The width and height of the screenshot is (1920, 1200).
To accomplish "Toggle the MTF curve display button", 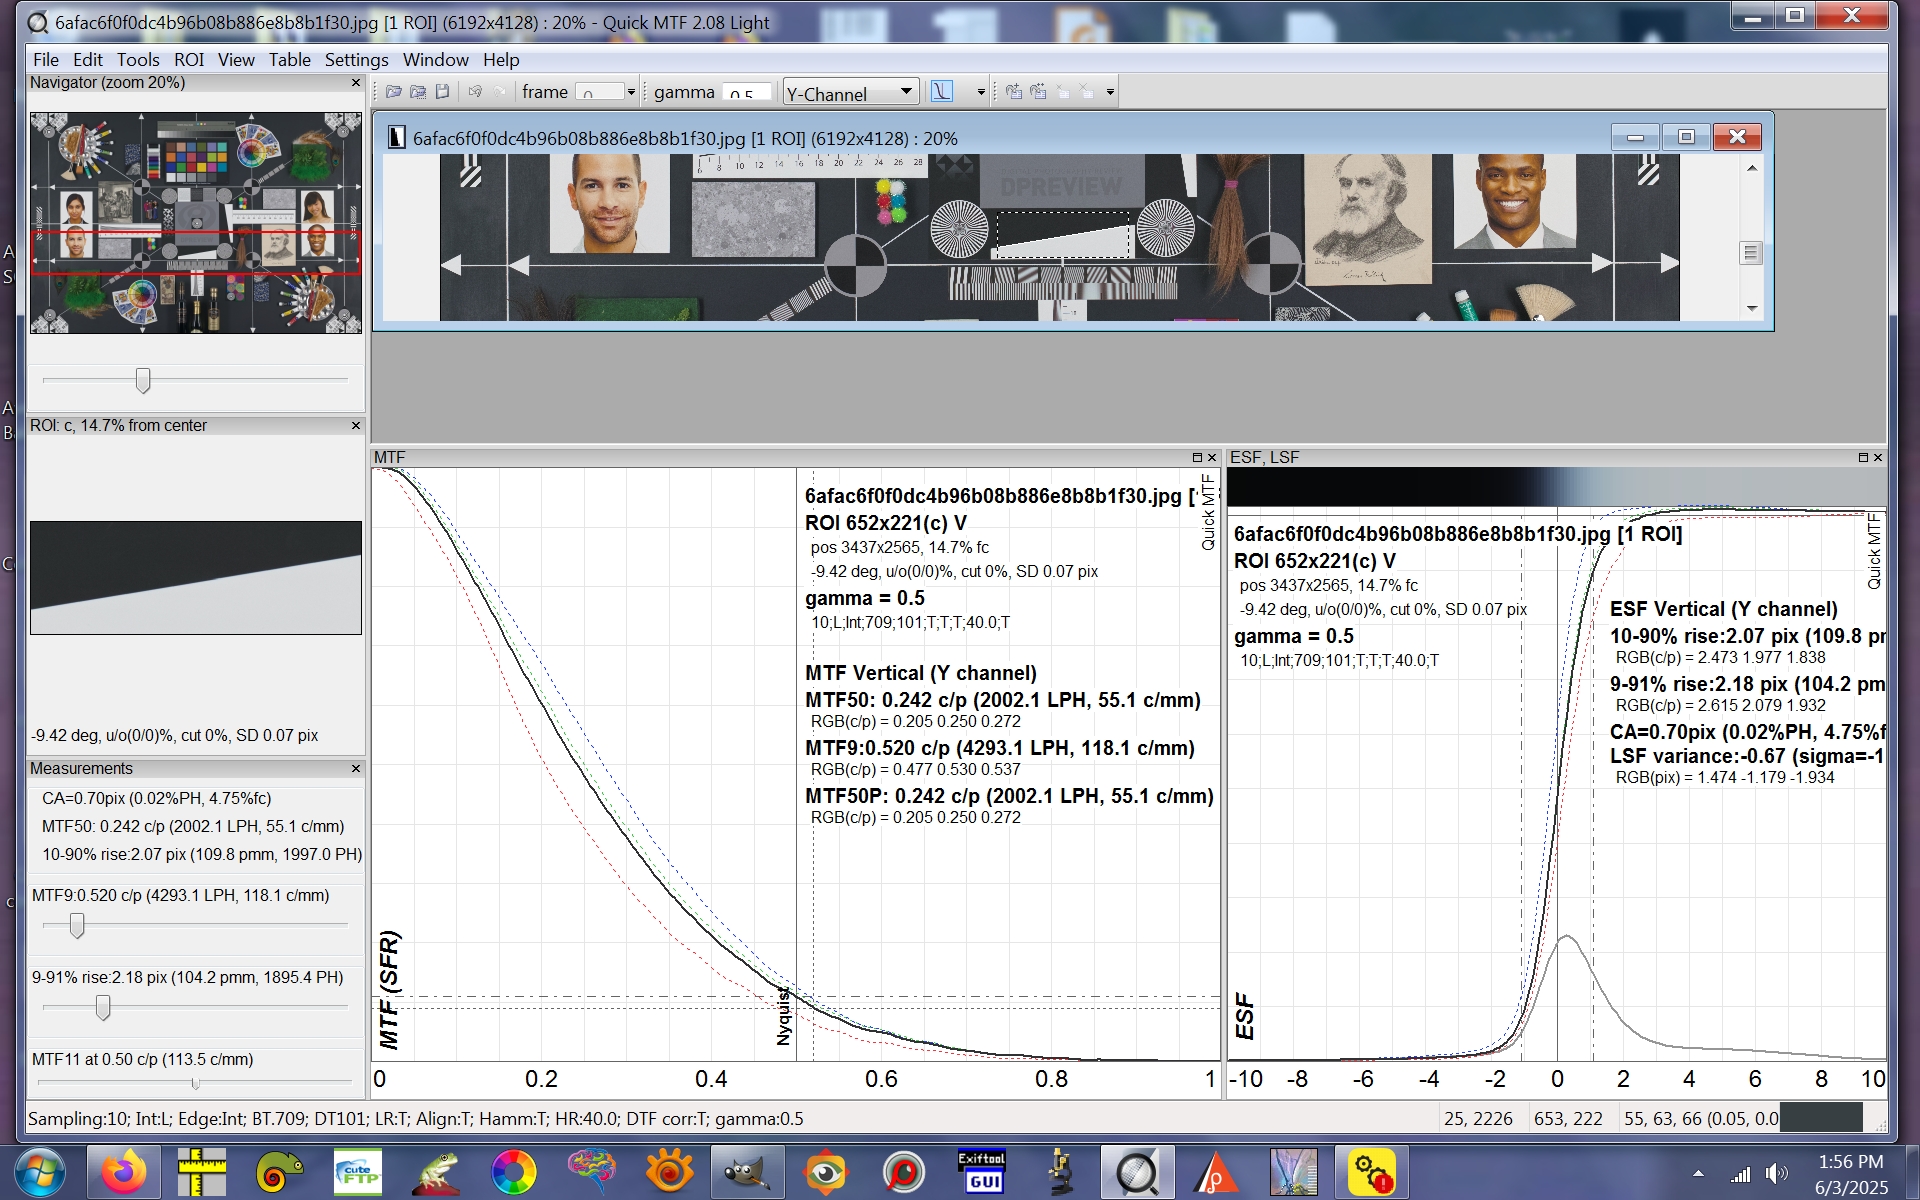I will click(942, 92).
